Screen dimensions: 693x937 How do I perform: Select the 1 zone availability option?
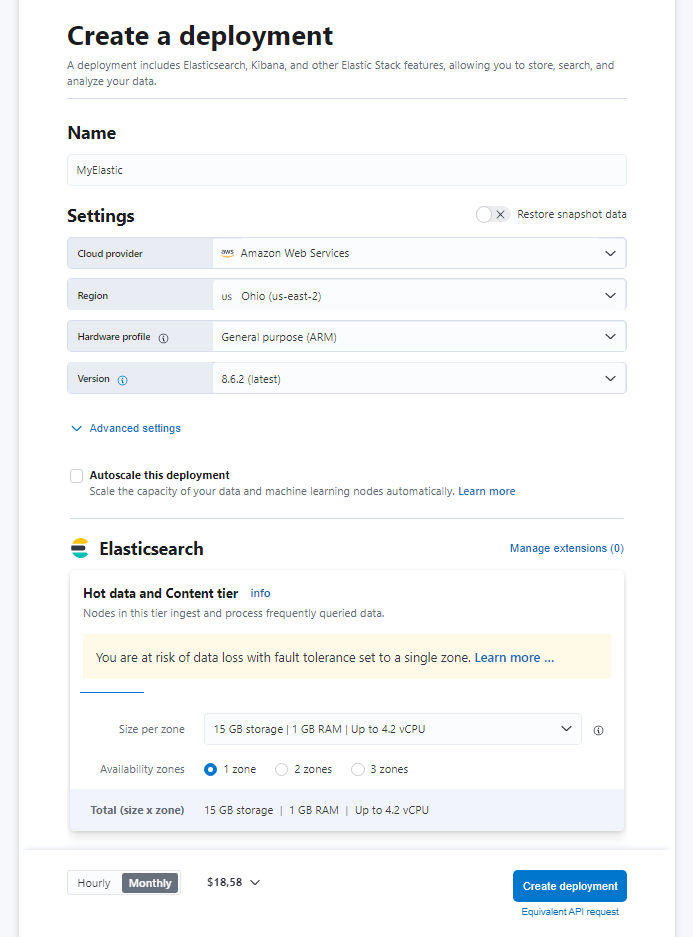[210, 769]
